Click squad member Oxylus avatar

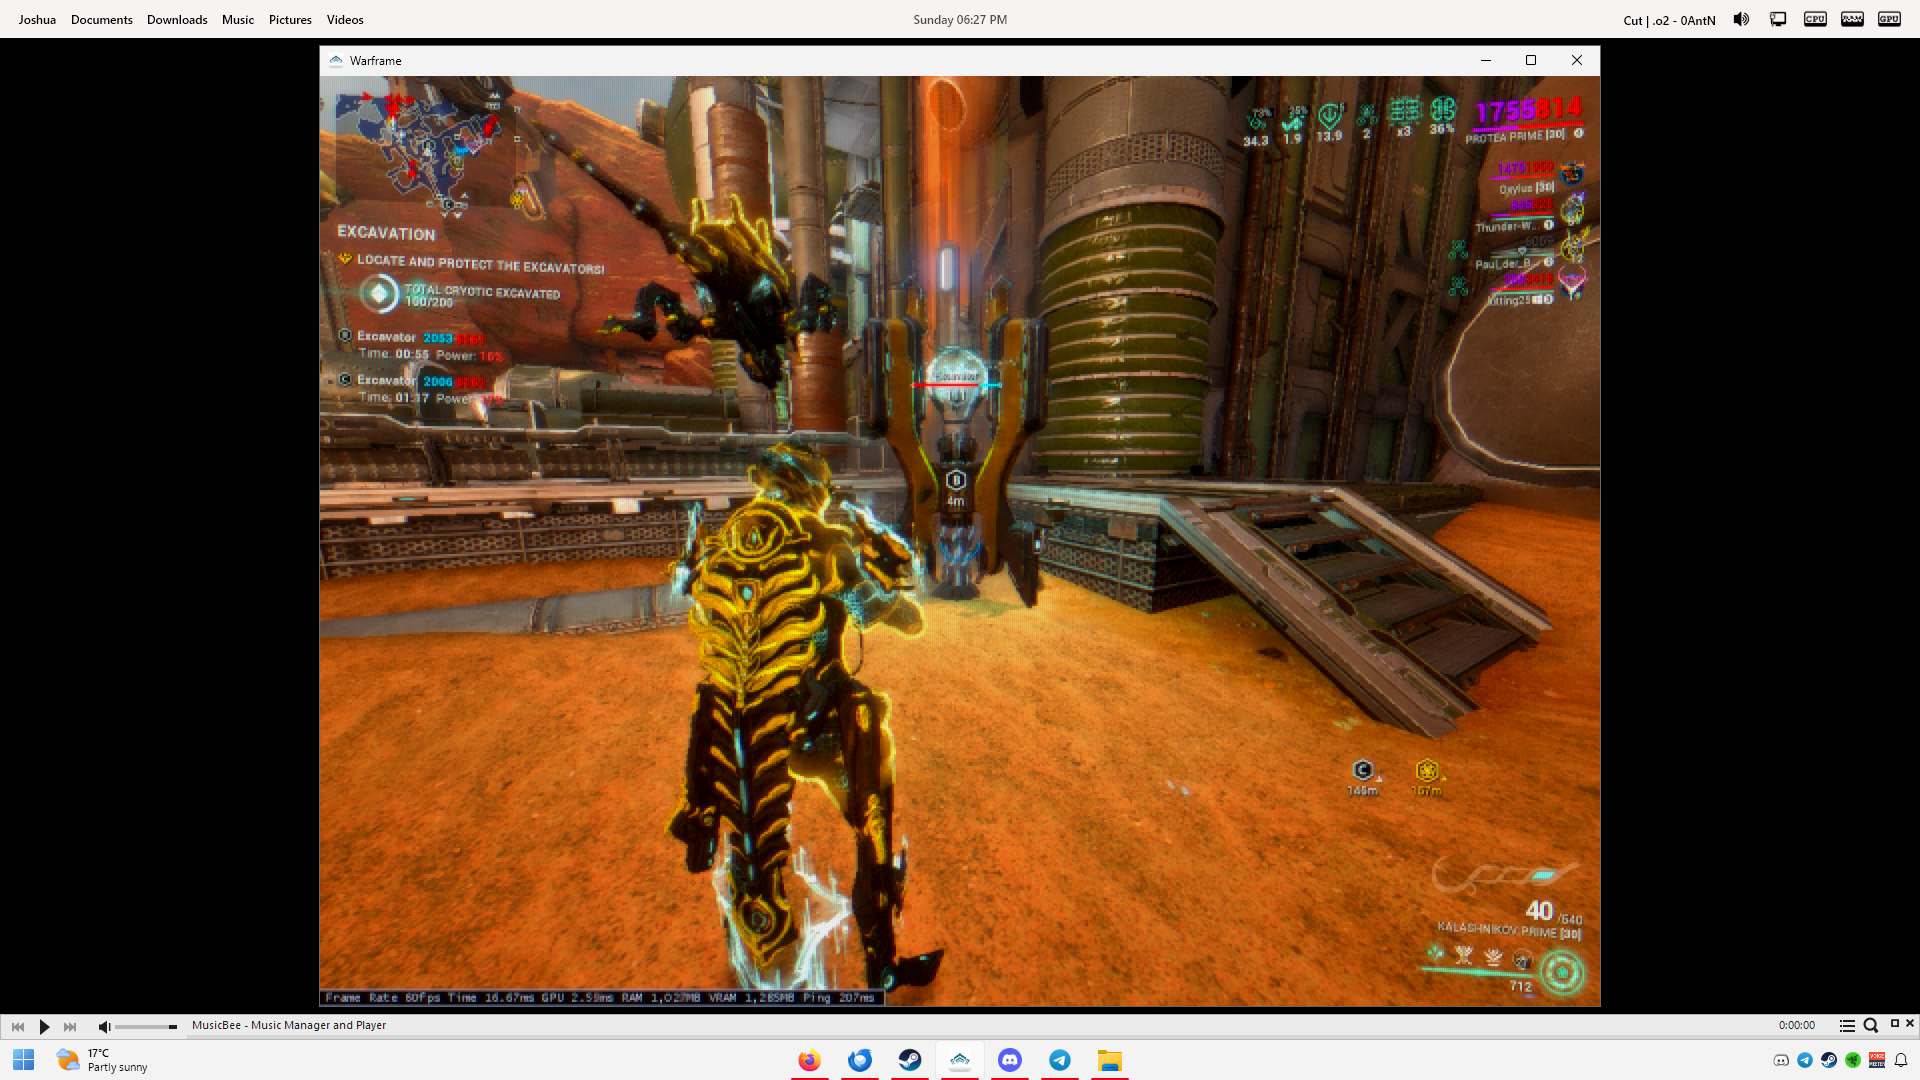[1572, 174]
